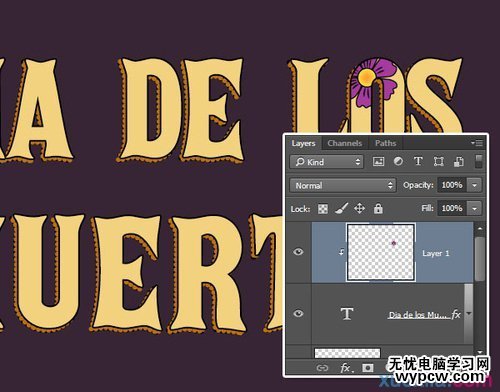Filter layers by adjustment layer icon
Image resolution: width=500 pixels, height=392 pixels.
(398, 162)
